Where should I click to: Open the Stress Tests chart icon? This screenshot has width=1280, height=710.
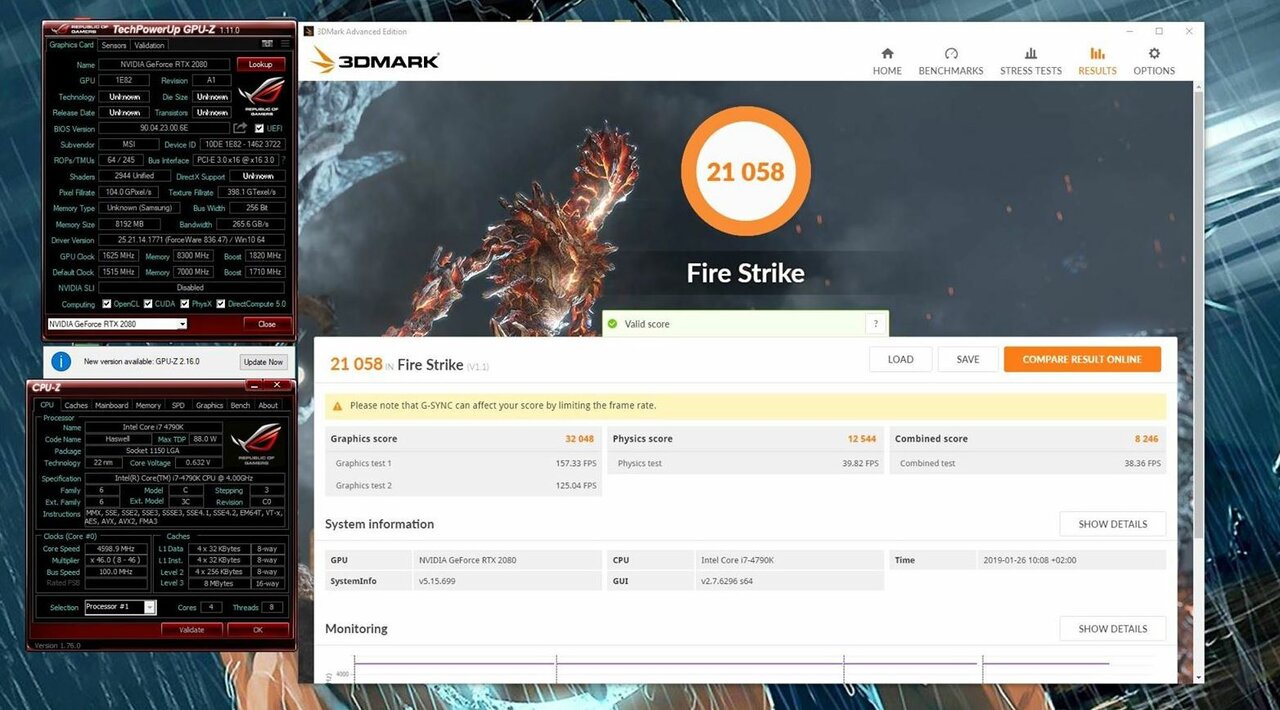point(1031,54)
